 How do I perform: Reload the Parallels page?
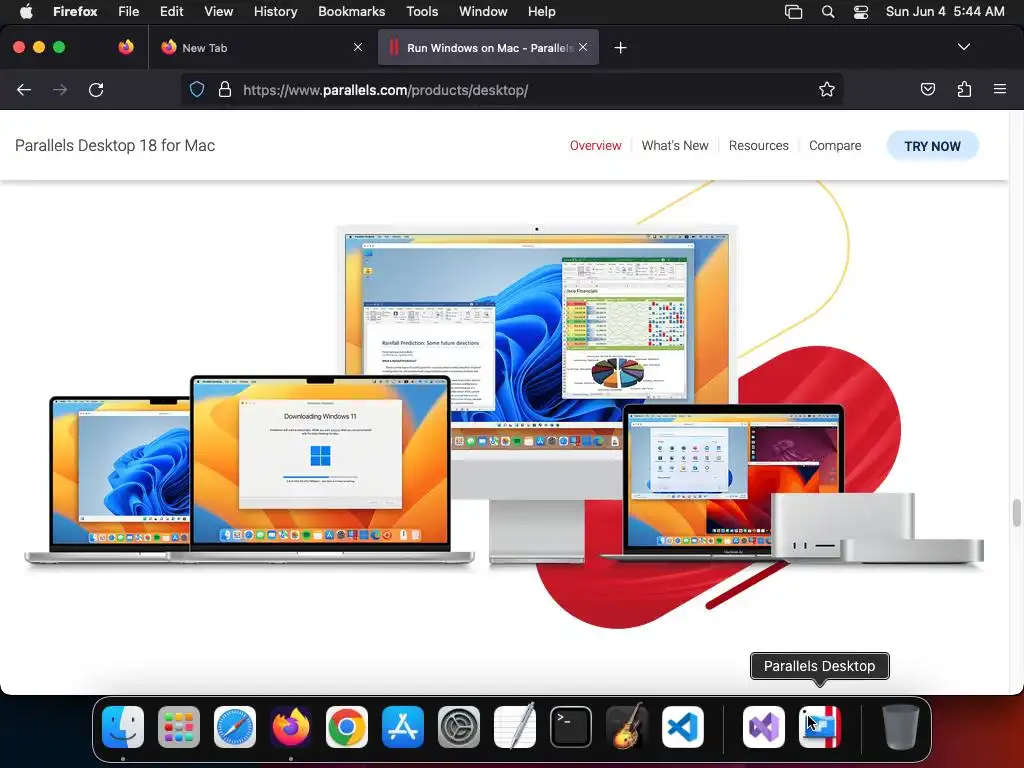coord(96,89)
